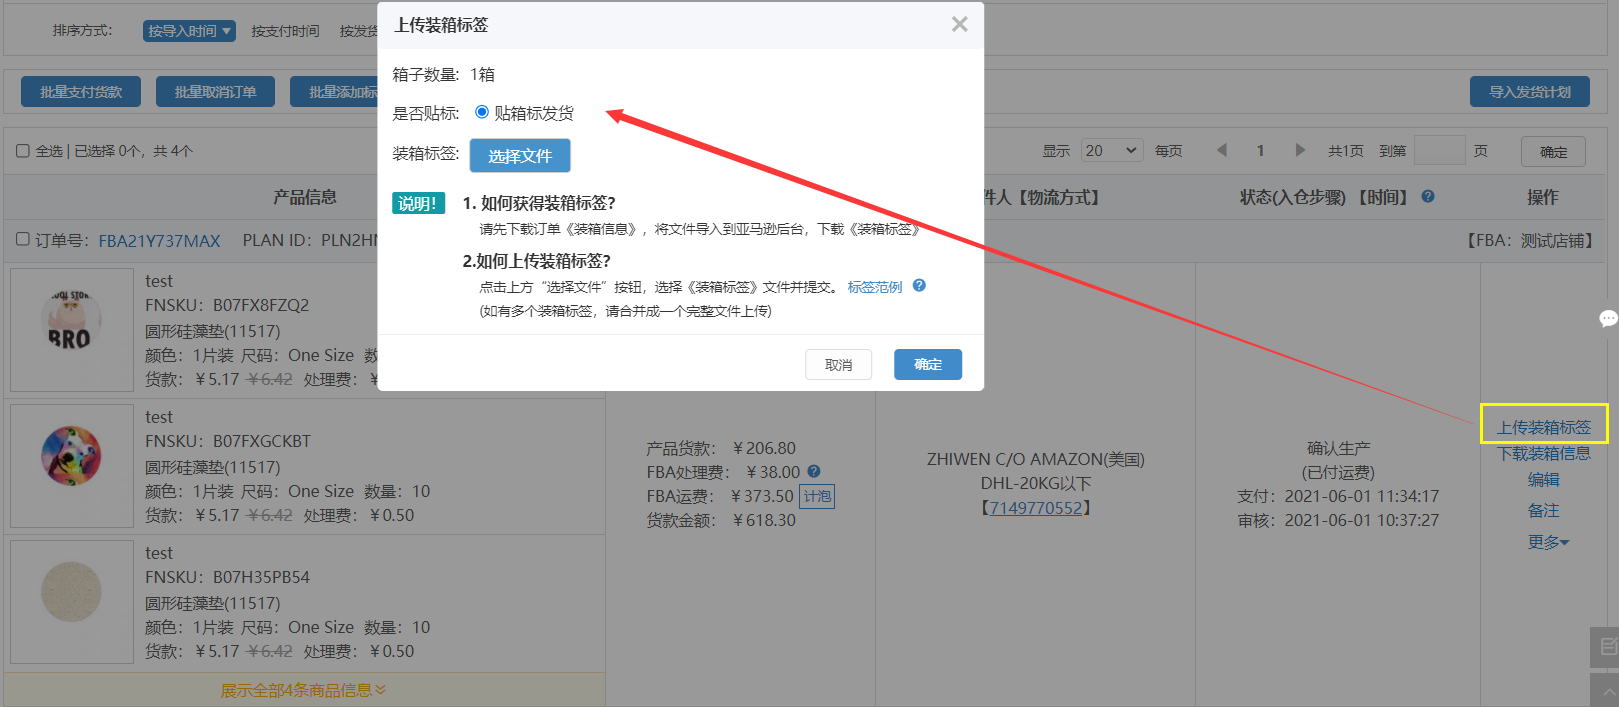The height and width of the screenshot is (707, 1619).
Task: Open the page size dropdown showing 20
Action: pos(1112,151)
